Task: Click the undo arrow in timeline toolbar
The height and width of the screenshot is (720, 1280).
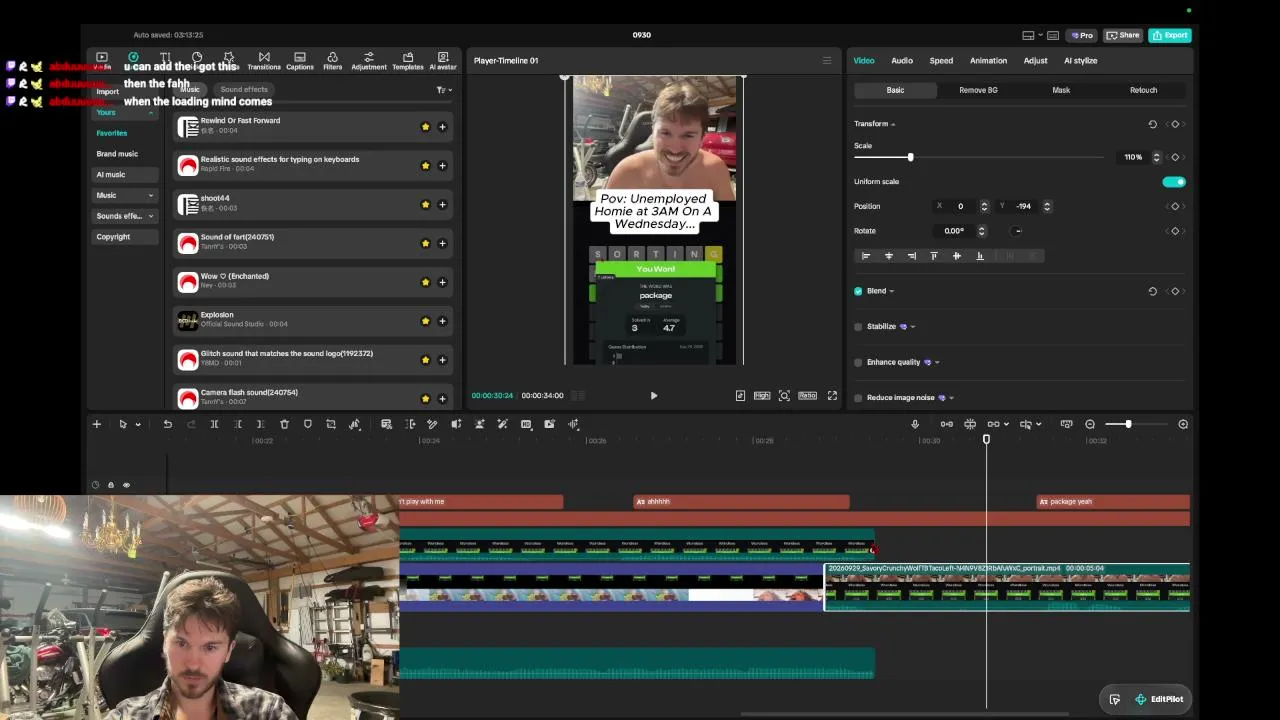Action: click(x=168, y=424)
